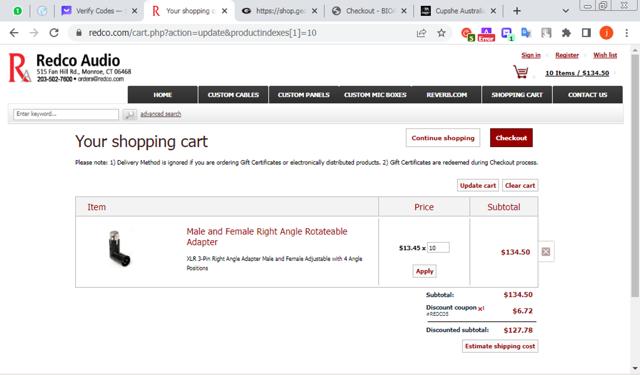
Task: Open the orange profile avatar
Action: [606, 33]
